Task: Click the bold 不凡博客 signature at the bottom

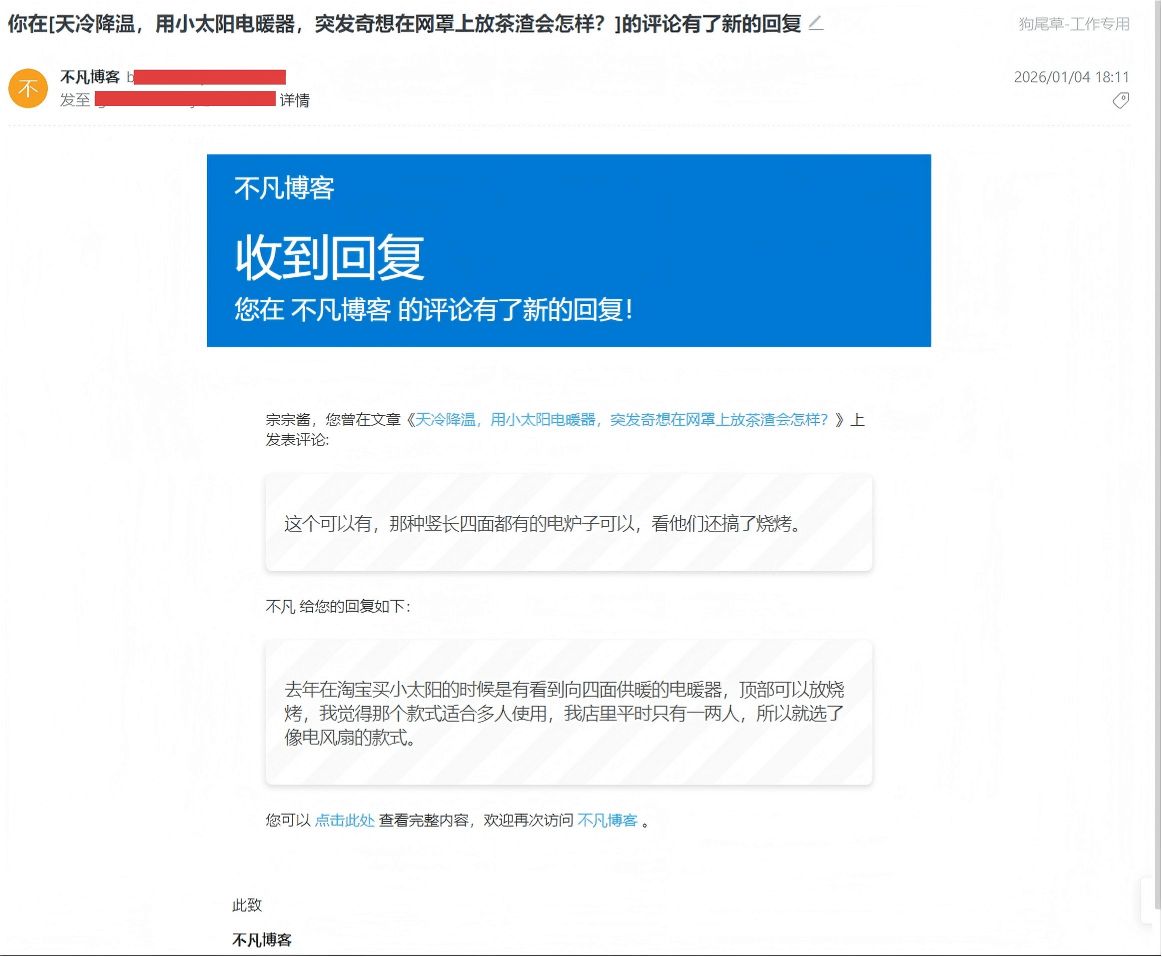Action: tap(262, 940)
